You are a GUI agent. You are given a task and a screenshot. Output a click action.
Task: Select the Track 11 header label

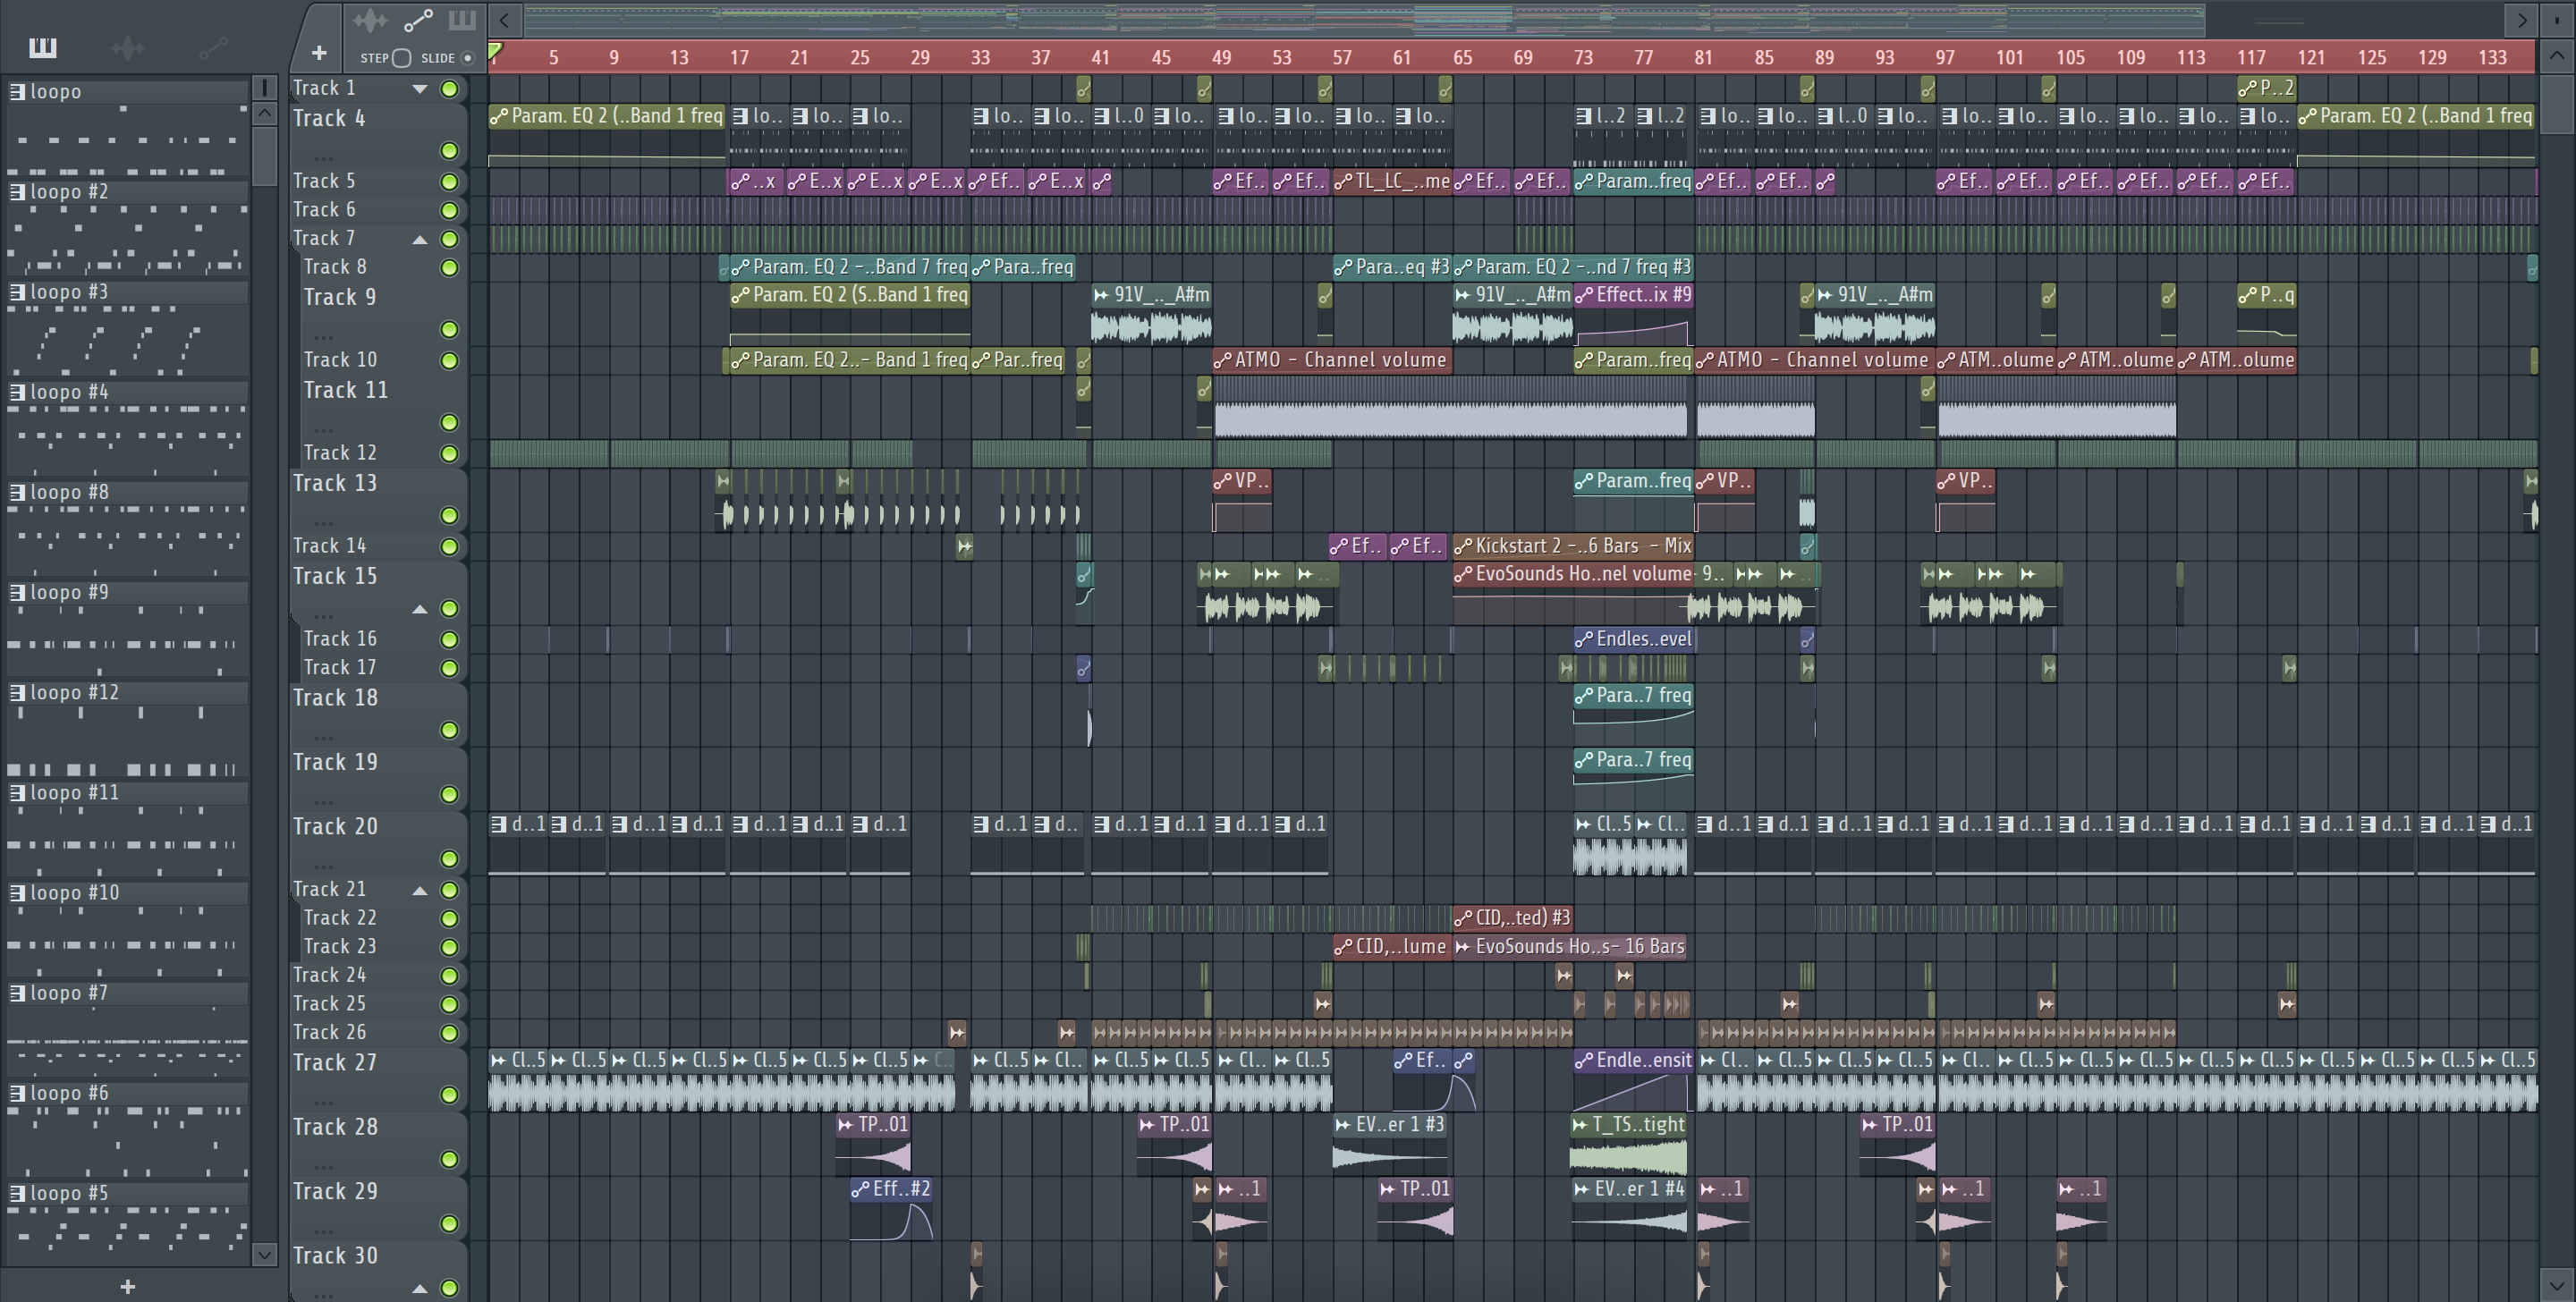point(345,390)
